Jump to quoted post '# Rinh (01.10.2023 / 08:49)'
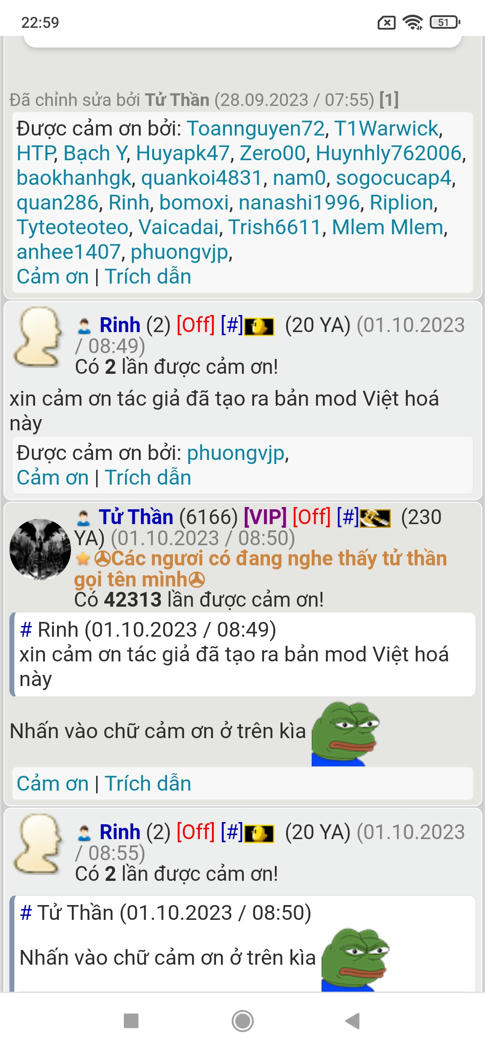Screen dimensions: 485x1050 (148, 630)
